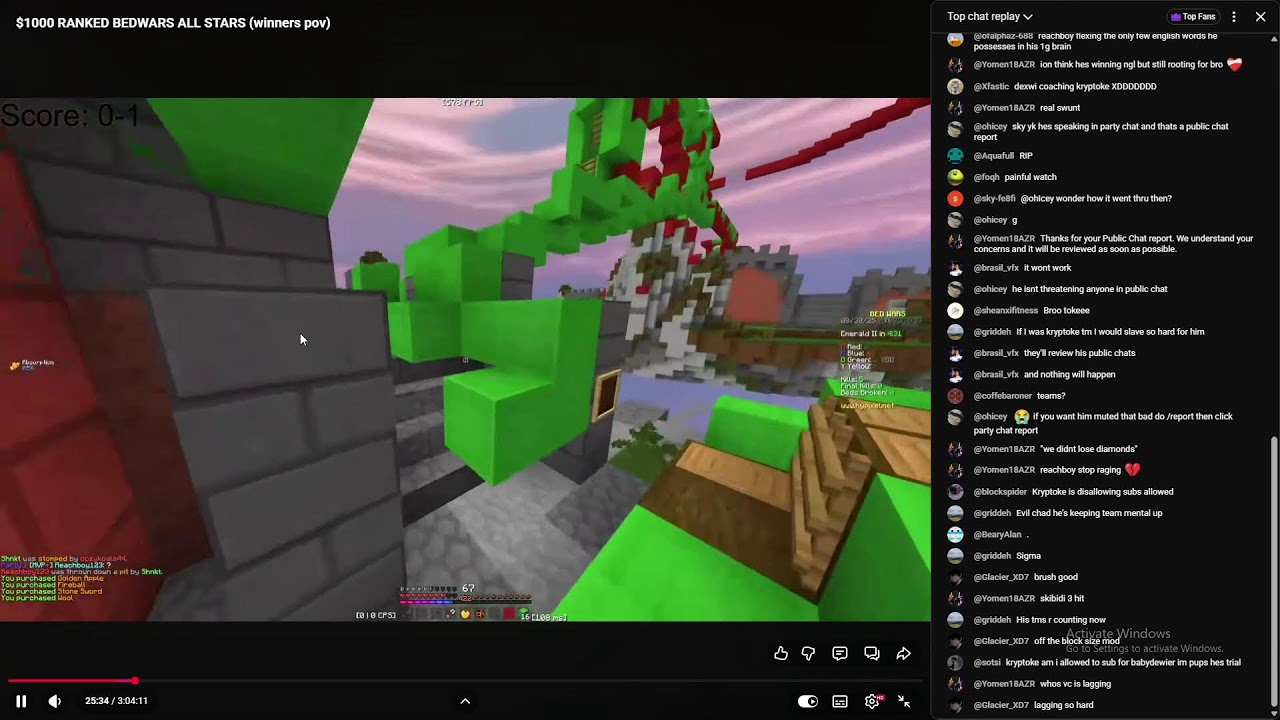Open the player settings gear
Screen dimensions: 1280x720
click(872, 701)
